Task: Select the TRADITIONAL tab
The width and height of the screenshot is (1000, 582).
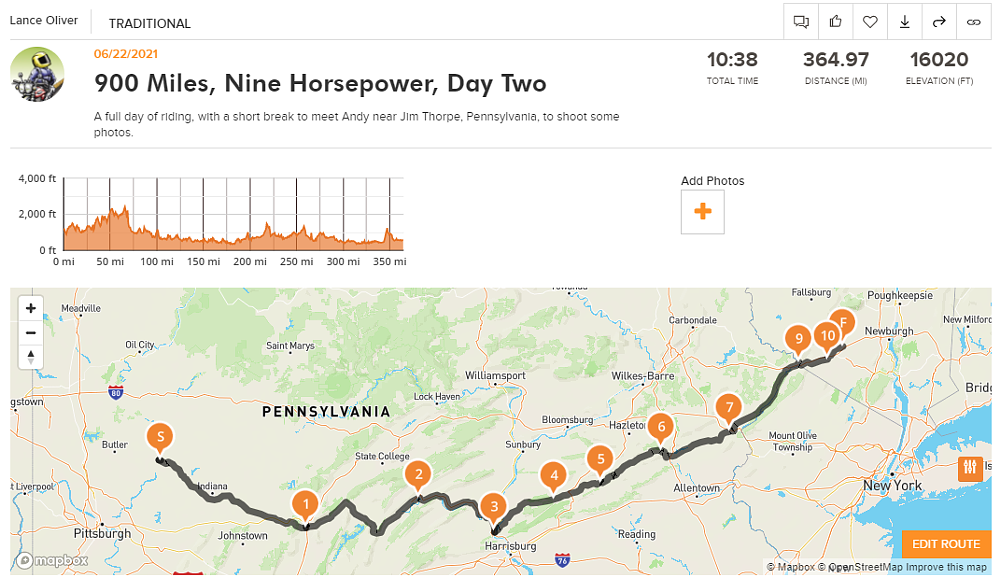Action: 149,23
